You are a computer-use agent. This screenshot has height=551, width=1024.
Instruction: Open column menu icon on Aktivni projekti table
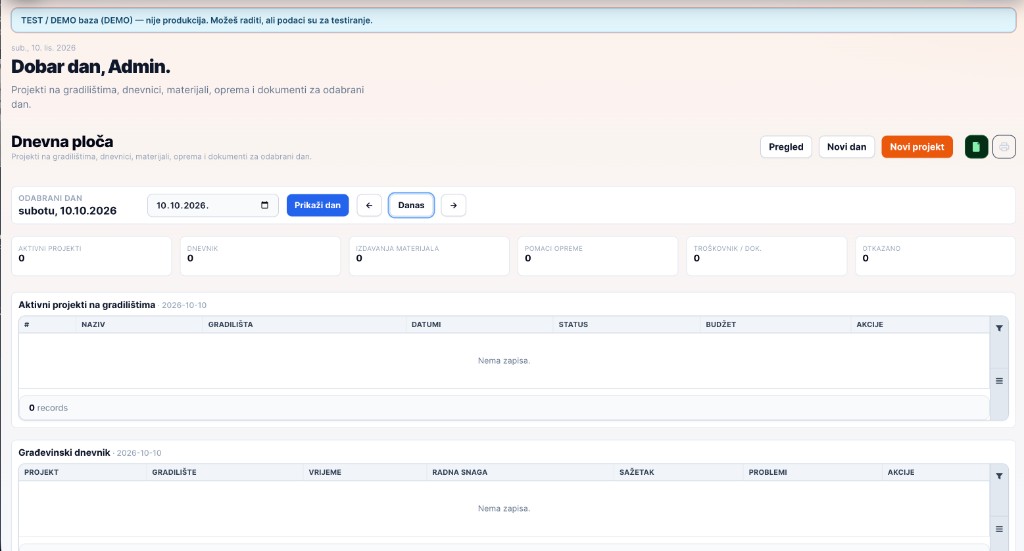pos(999,381)
